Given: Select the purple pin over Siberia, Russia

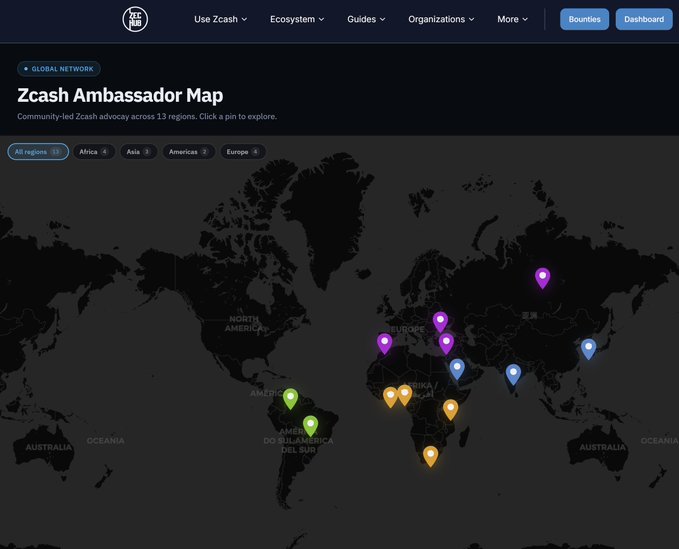Looking at the screenshot, I should point(542,278).
